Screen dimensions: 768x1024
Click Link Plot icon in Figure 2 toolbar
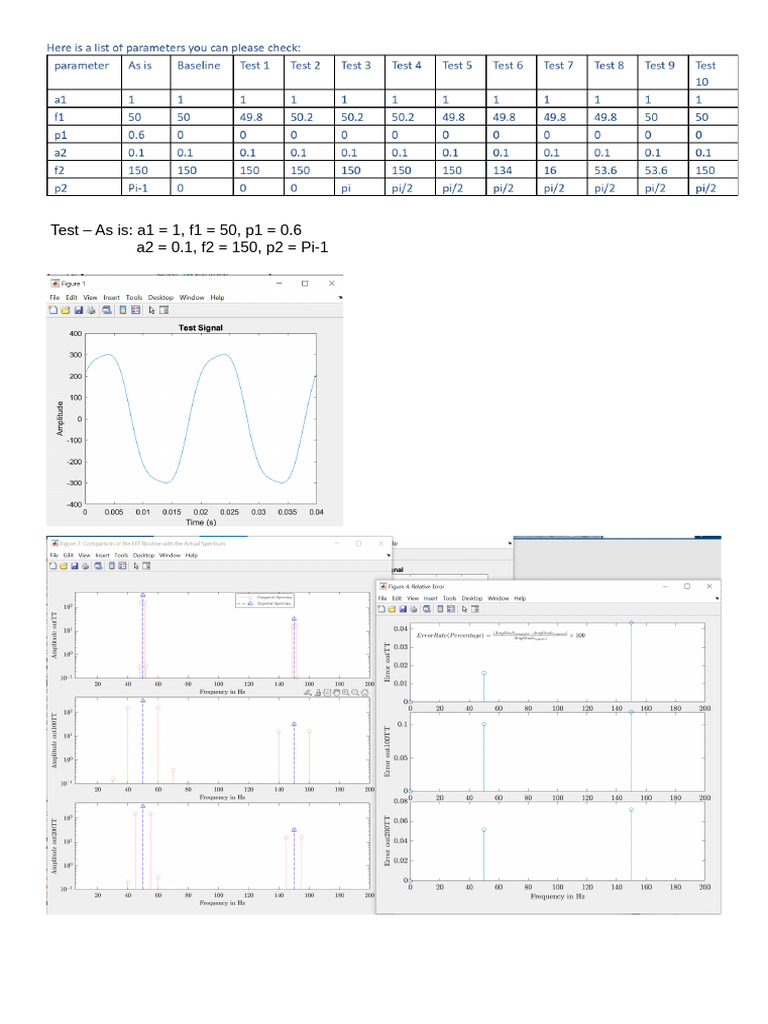(99, 566)
